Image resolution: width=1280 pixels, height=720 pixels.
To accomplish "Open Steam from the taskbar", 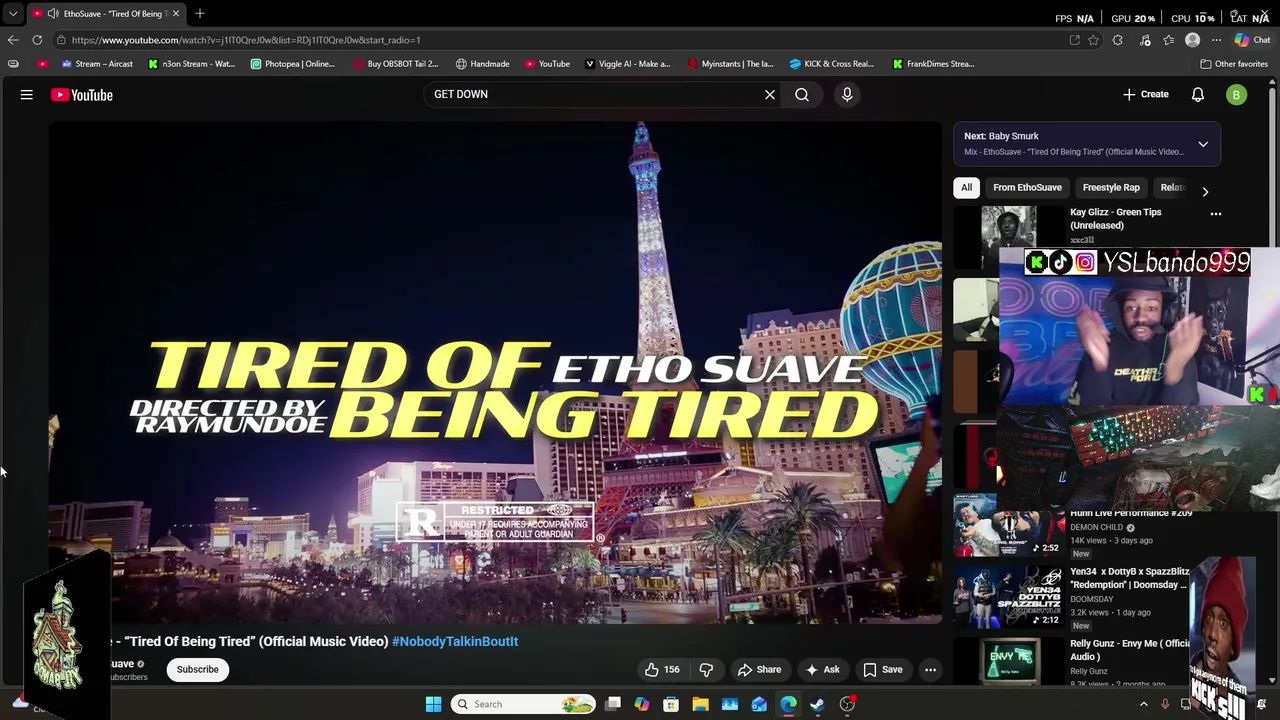I will [x=817, y=704].
